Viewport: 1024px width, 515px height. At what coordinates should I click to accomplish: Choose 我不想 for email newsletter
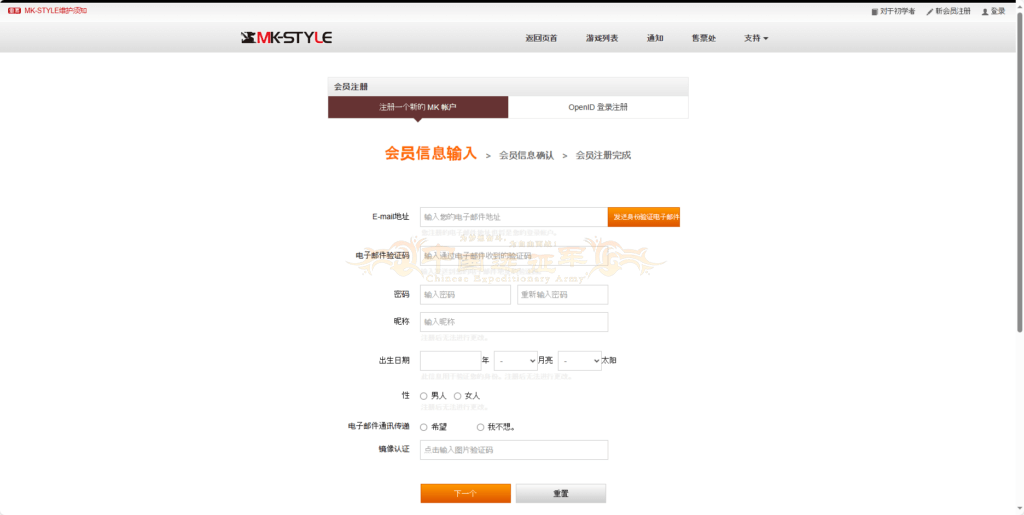tap(480, 427)
